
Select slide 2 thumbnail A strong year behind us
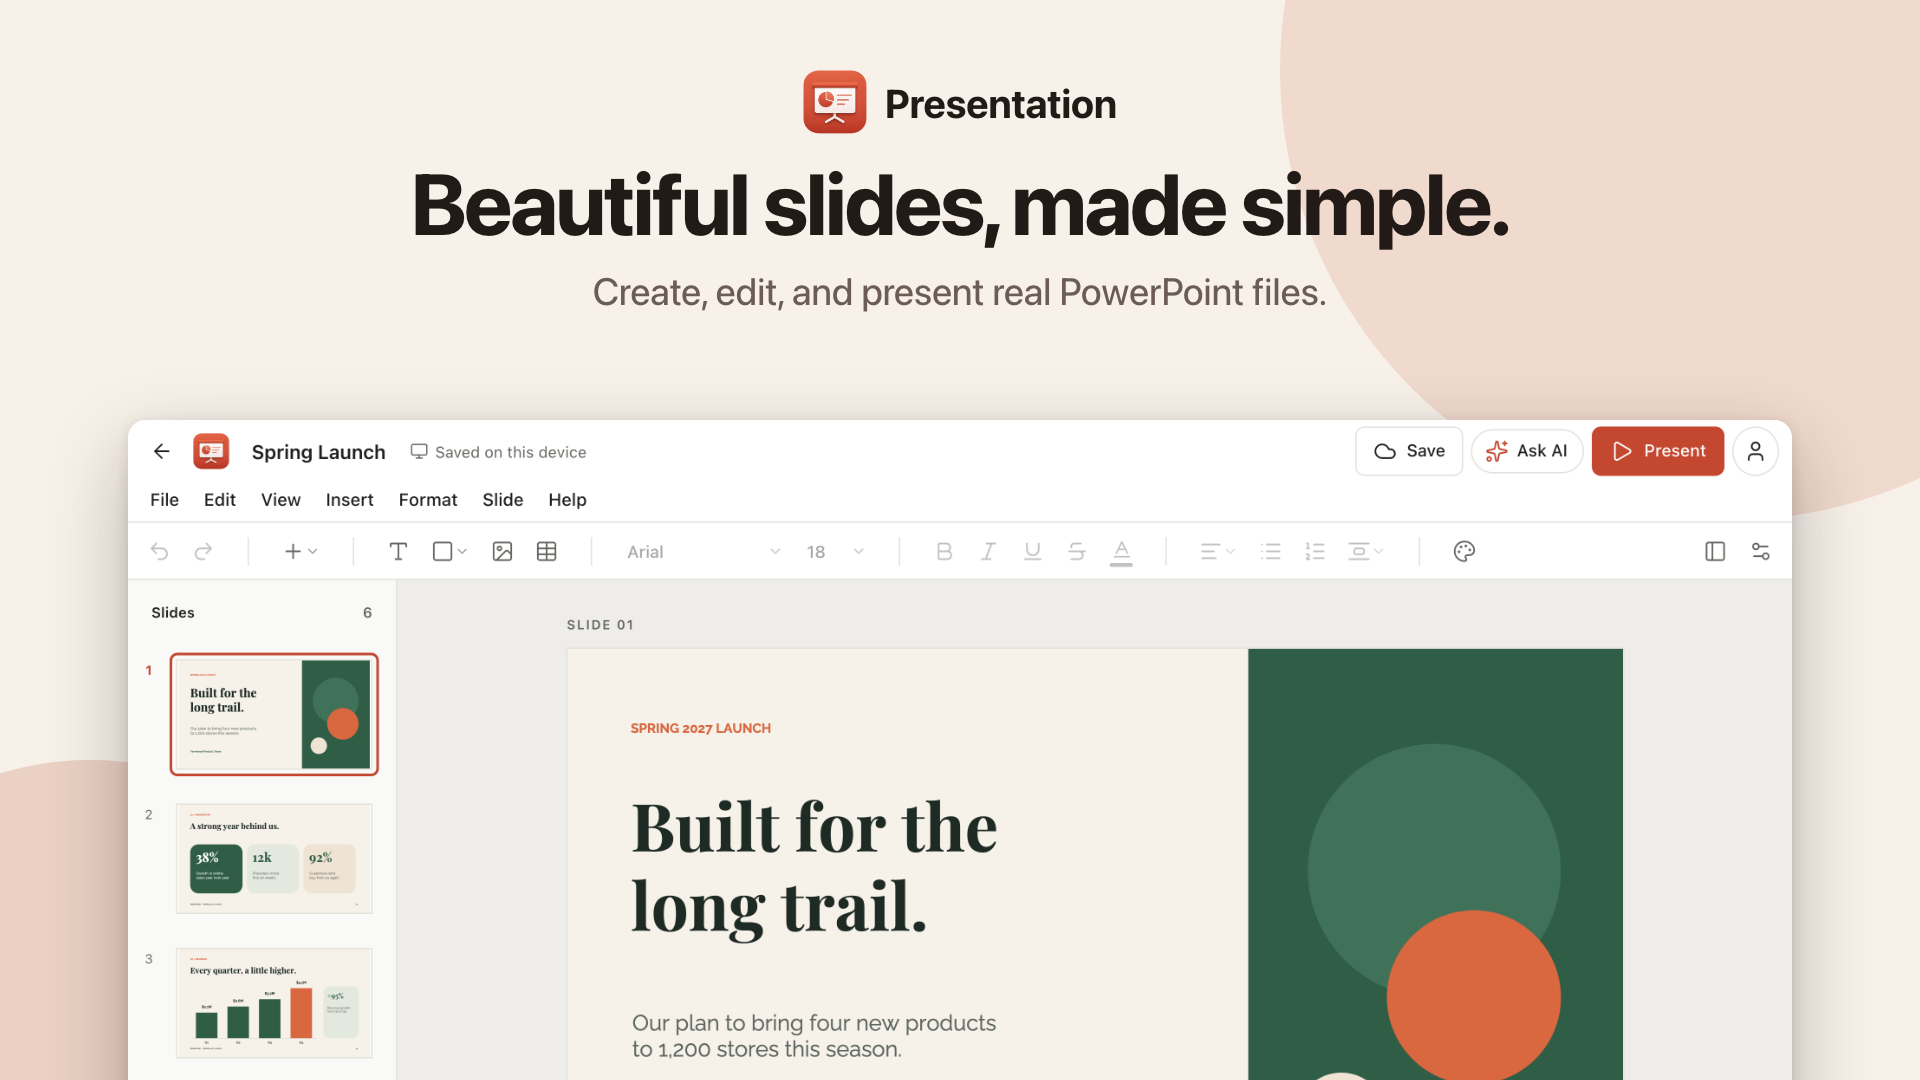[274, 858]
